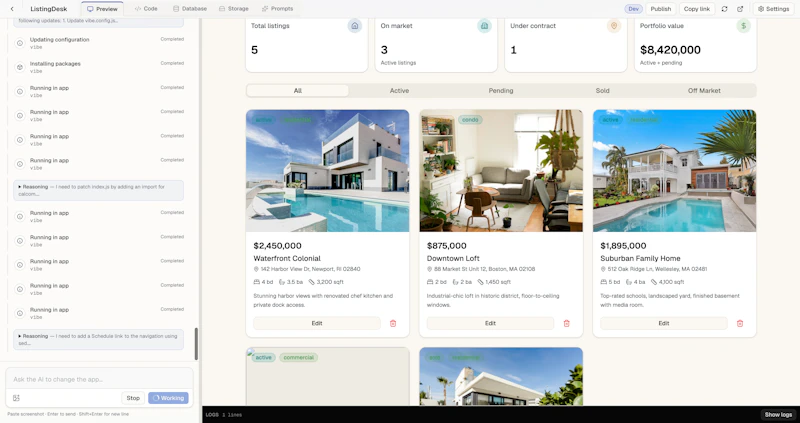Click the Total listings home icon
This screenshot has height=423, width=800.
click(x=355, y=26)
